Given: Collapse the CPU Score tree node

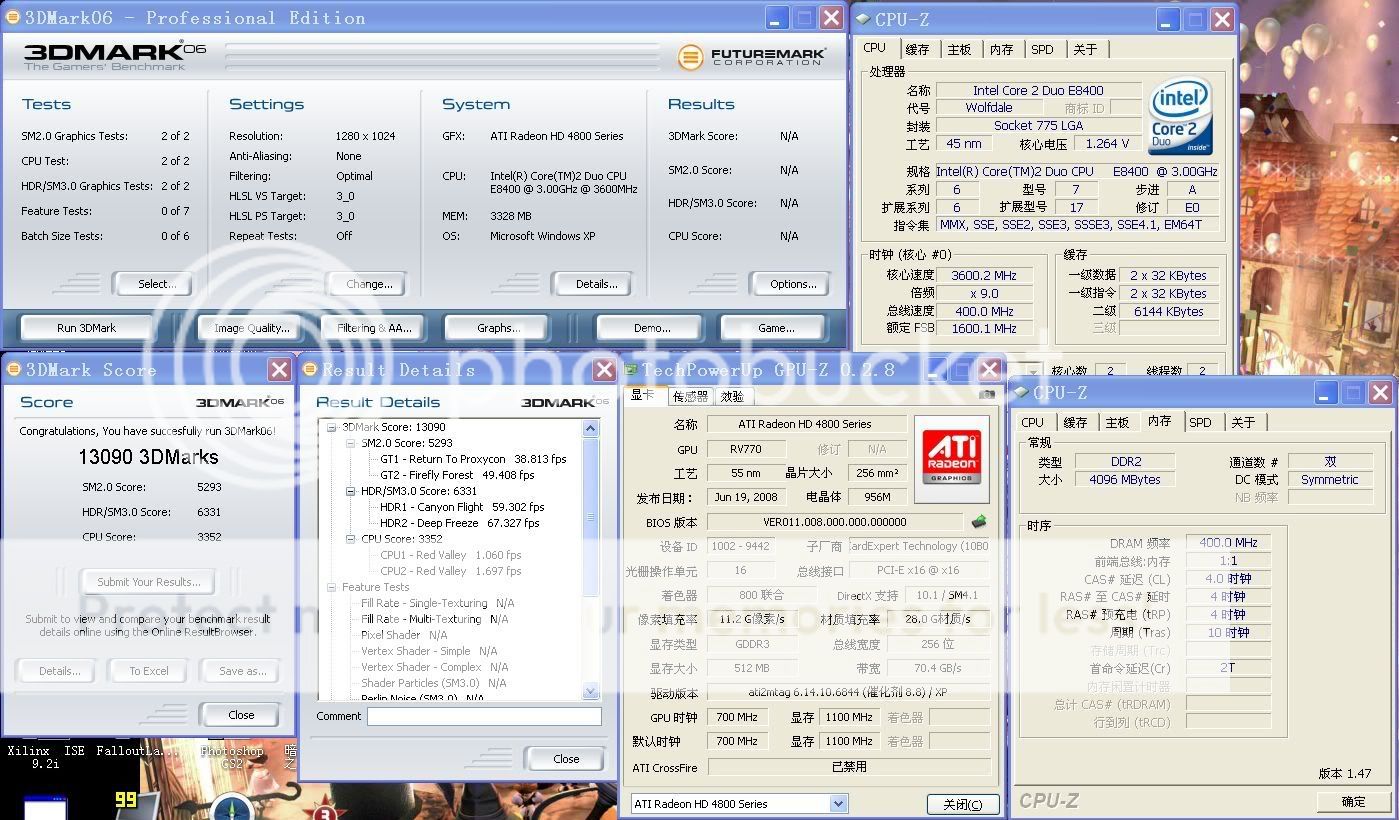Looking at the screenshot, I should click(351, 539).
